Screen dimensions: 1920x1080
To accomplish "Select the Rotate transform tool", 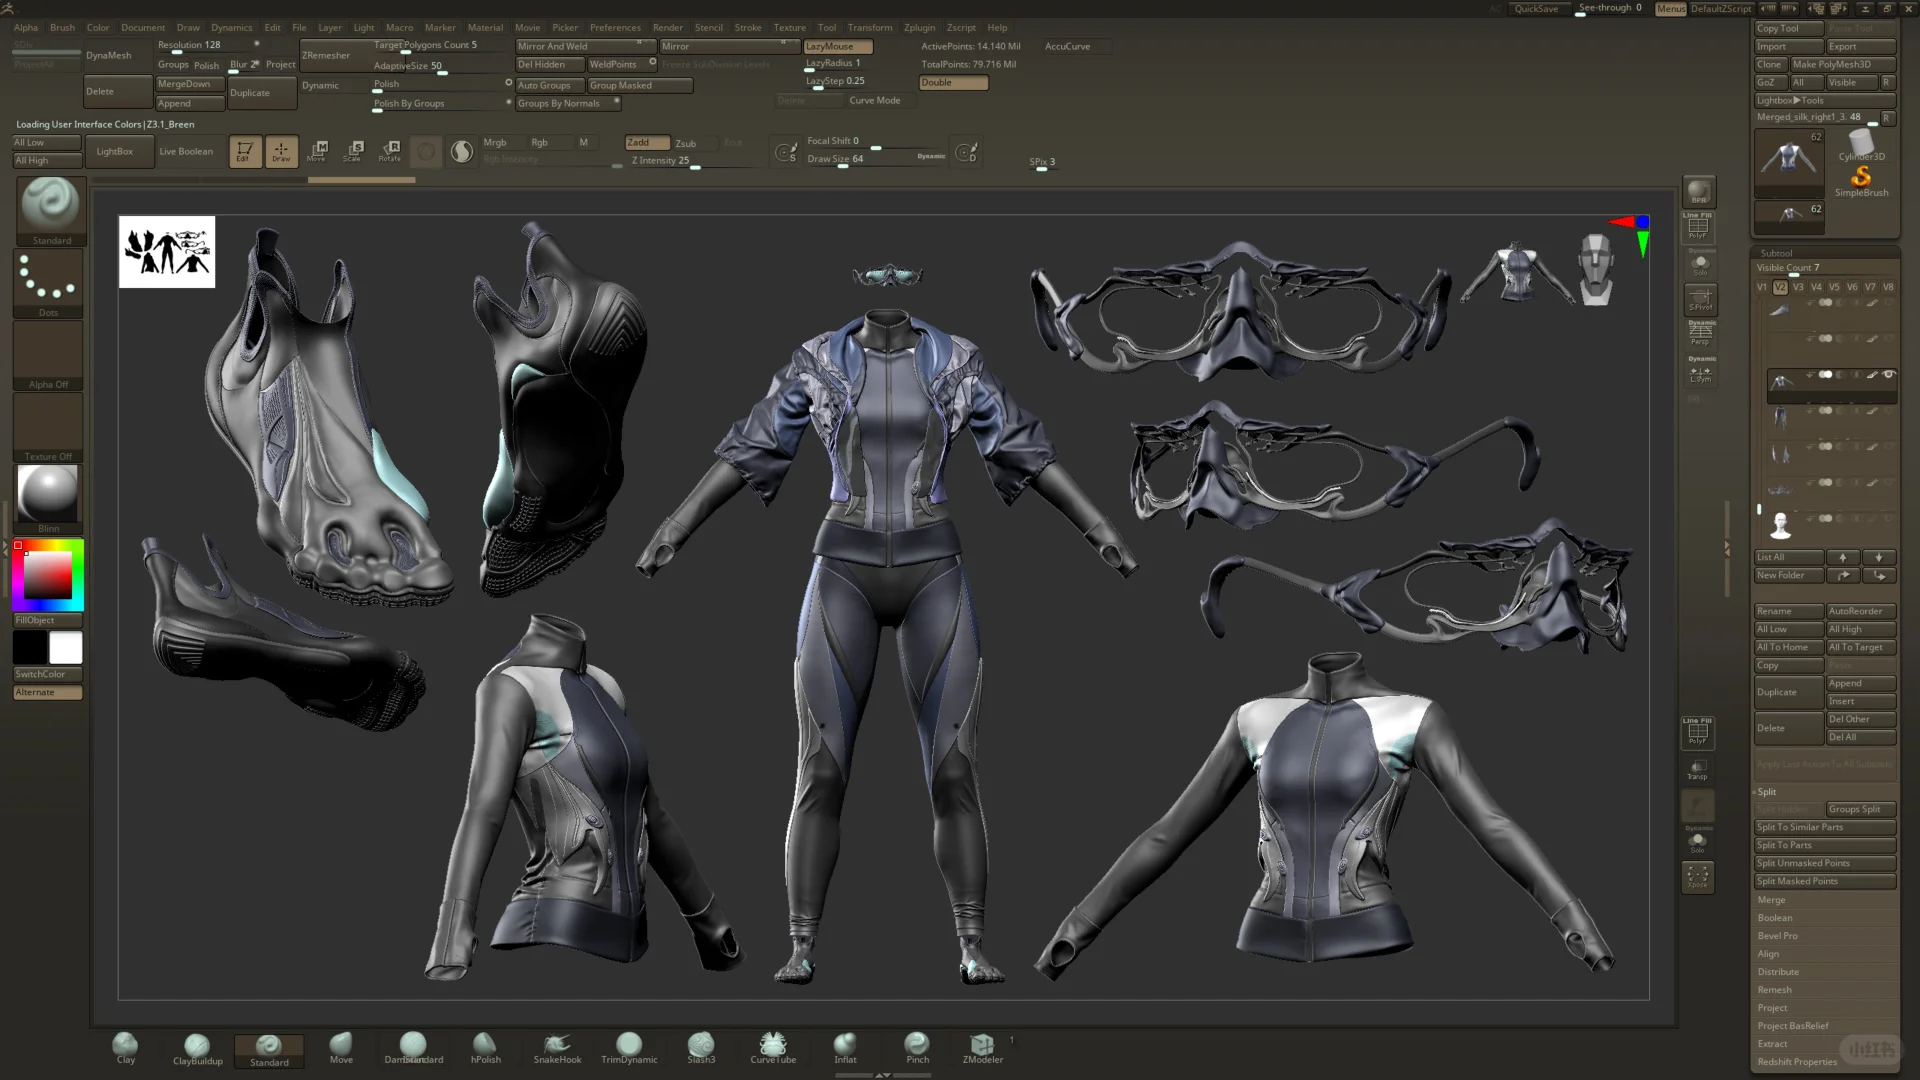I will (x=390, y=151).
